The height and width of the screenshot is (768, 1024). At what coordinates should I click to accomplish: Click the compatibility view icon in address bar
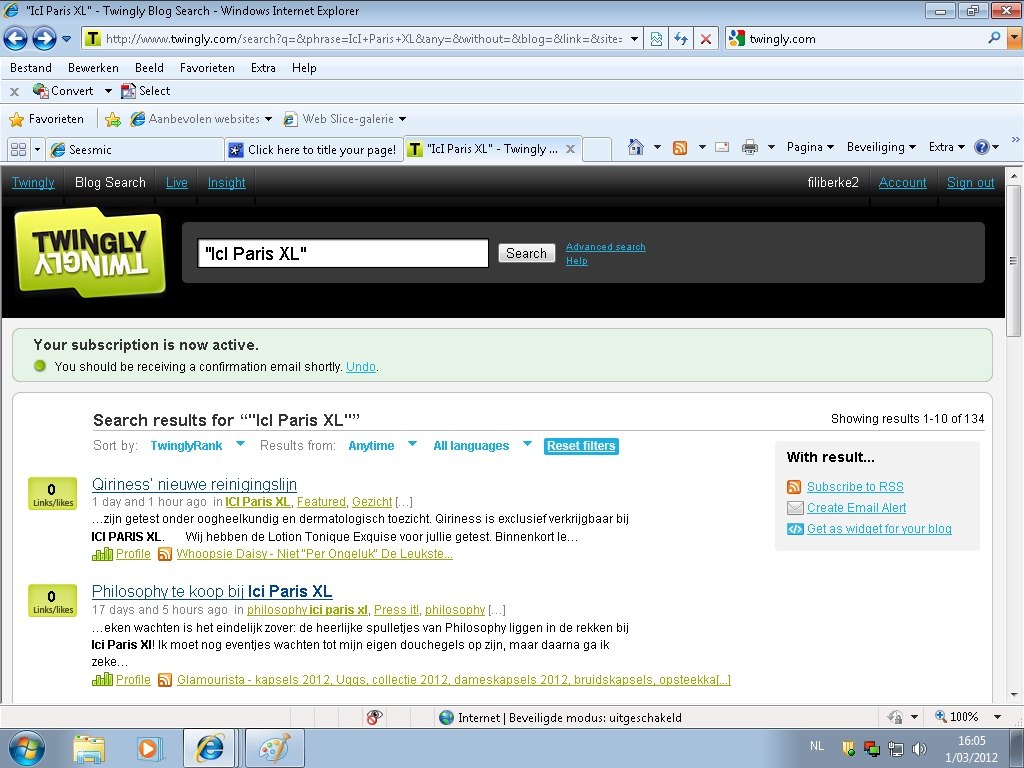pos(656,39)
